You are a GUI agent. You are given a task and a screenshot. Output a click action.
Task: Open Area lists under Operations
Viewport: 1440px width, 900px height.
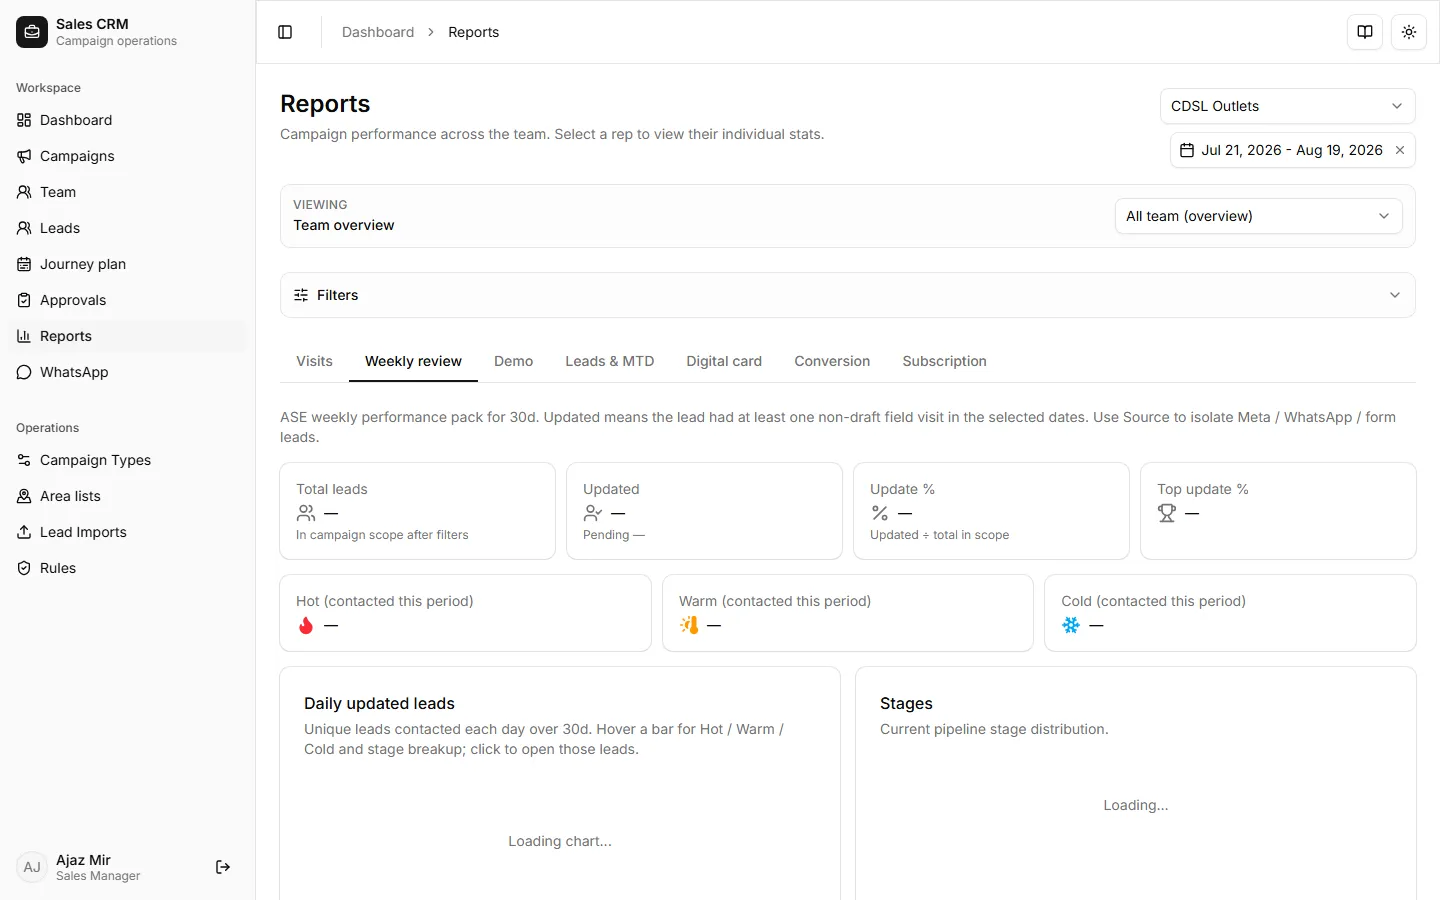[x=127, y=496]
